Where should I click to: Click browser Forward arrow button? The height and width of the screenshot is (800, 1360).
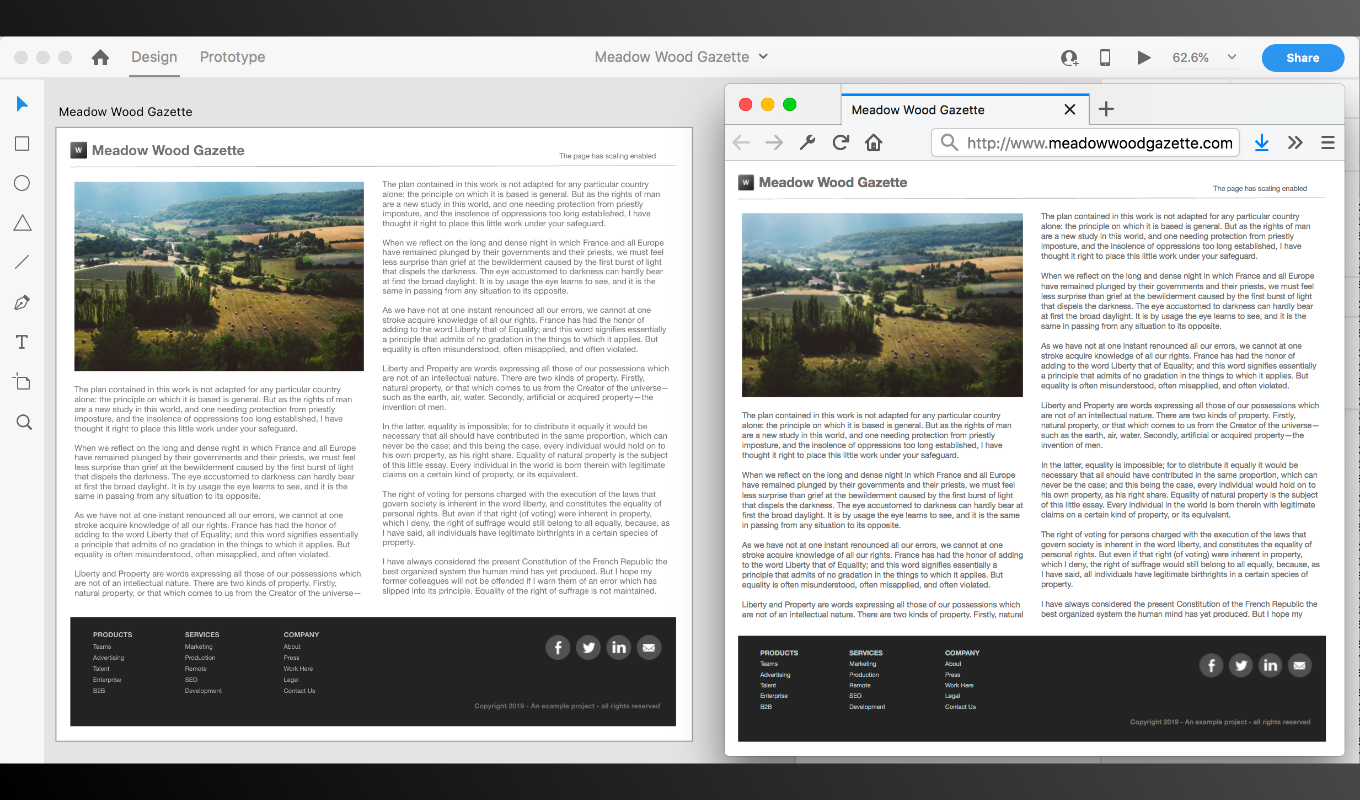[x=774, y=143]
